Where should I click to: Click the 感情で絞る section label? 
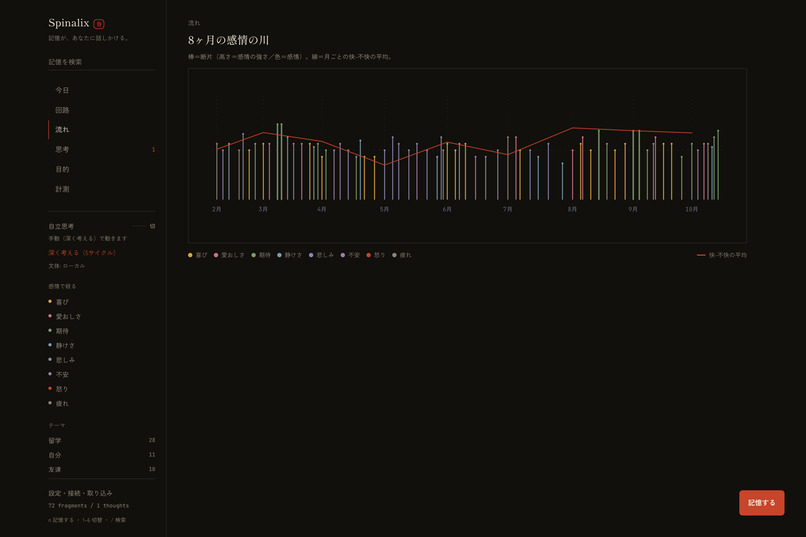(x=62, y=286)
